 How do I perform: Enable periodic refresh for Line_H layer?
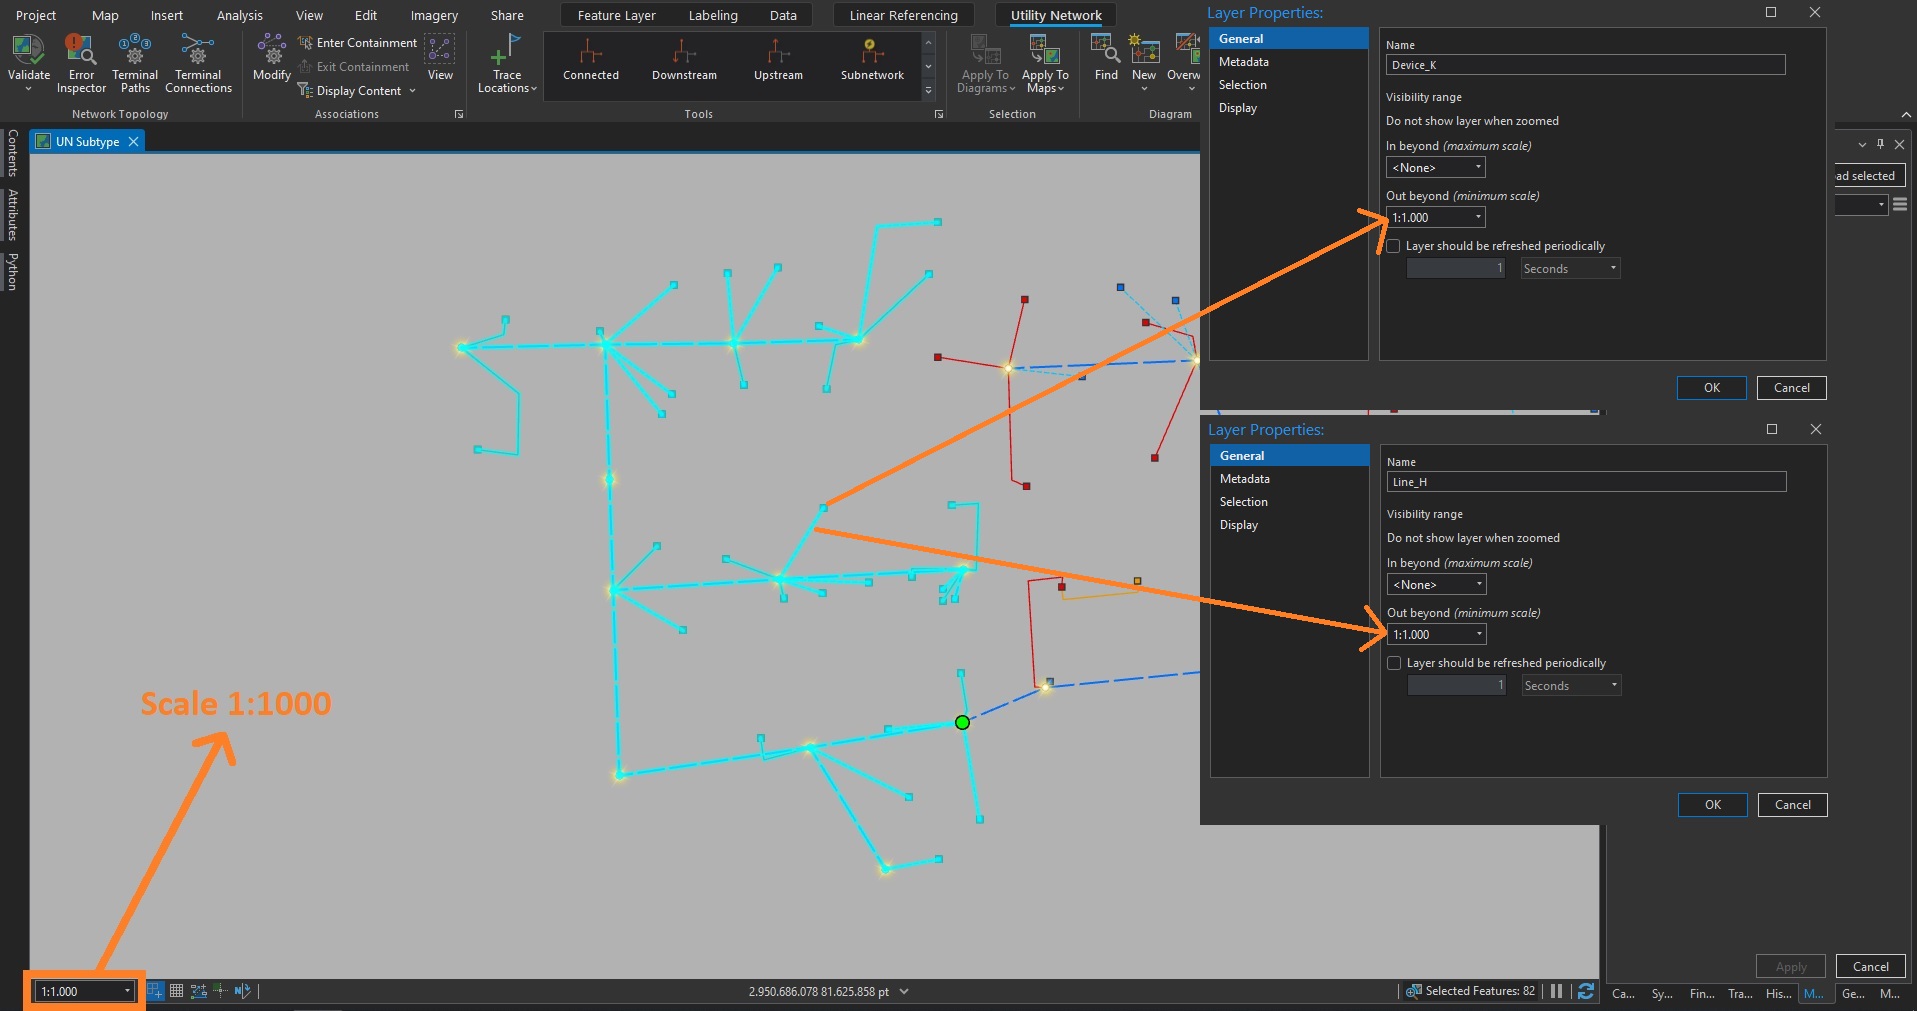1394,663
